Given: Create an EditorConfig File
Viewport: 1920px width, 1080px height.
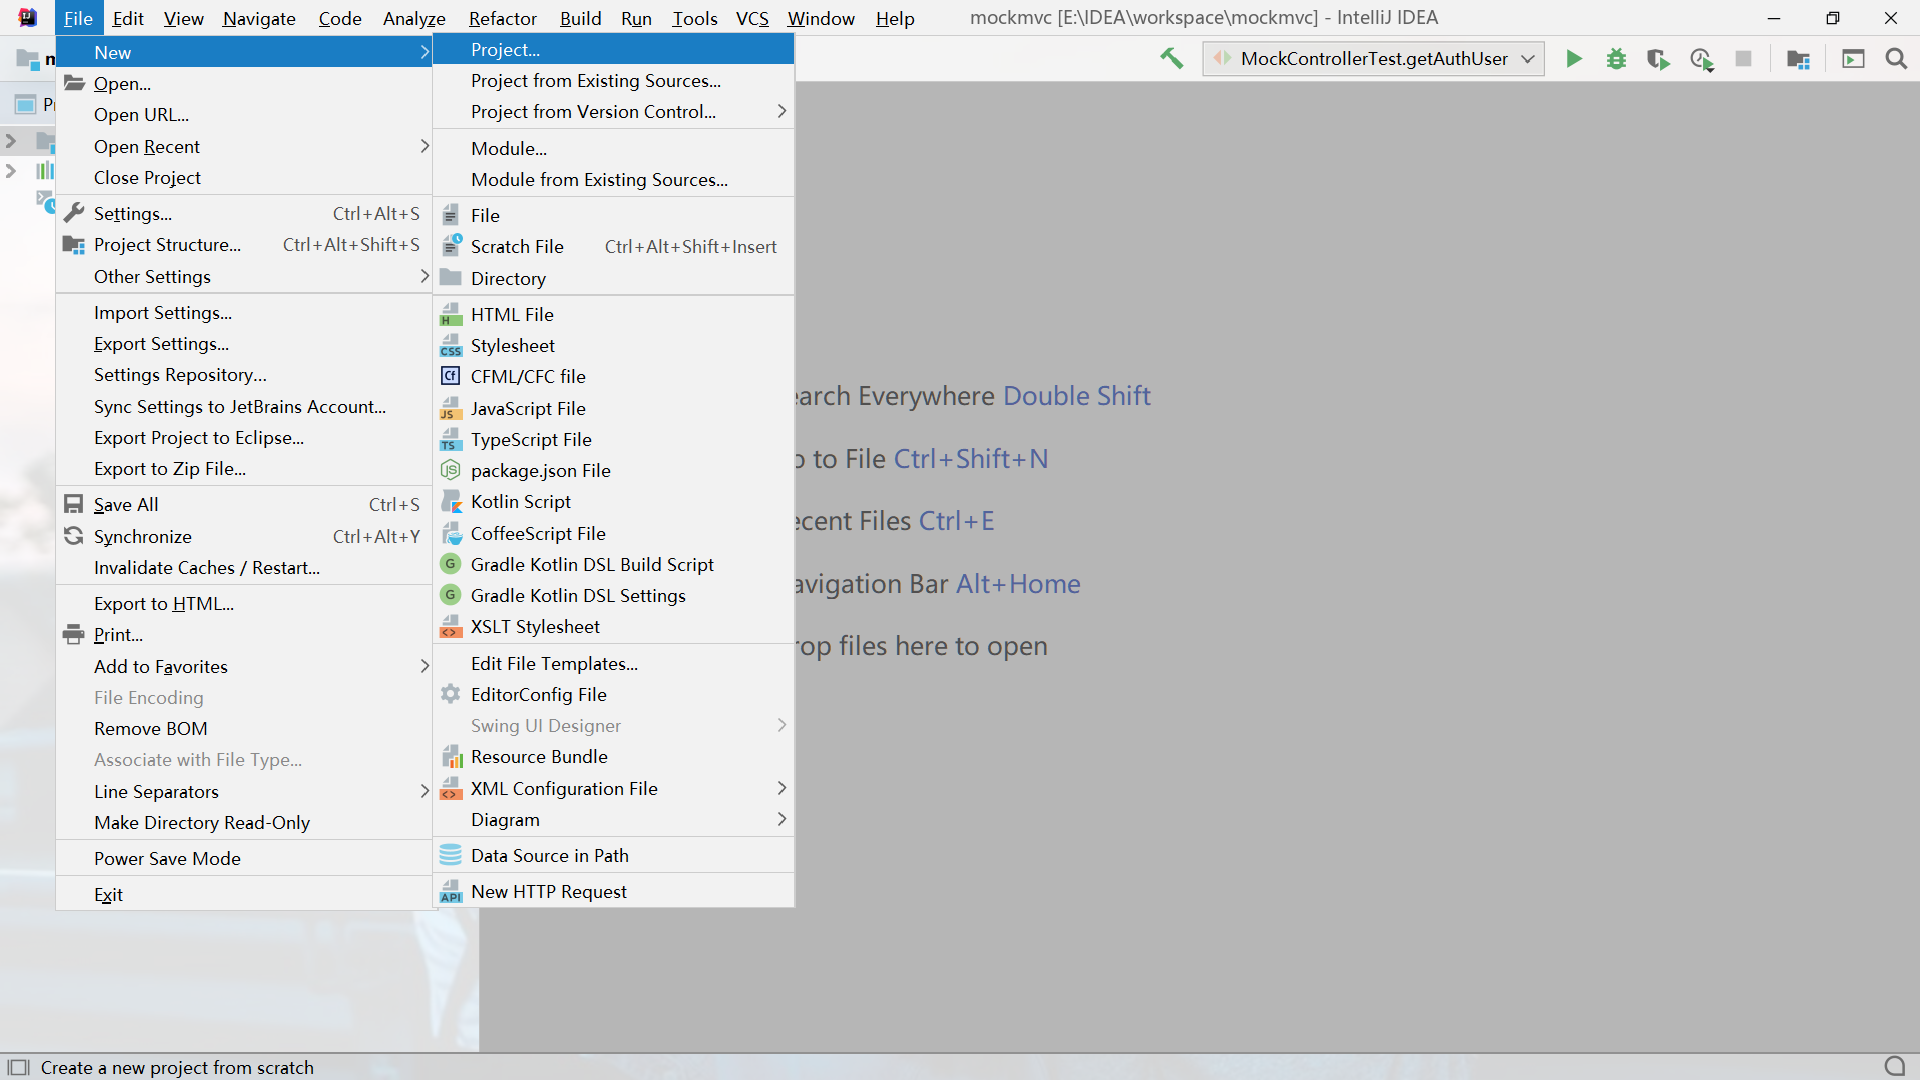Looking at the screenshot, I should click(614, 694).
